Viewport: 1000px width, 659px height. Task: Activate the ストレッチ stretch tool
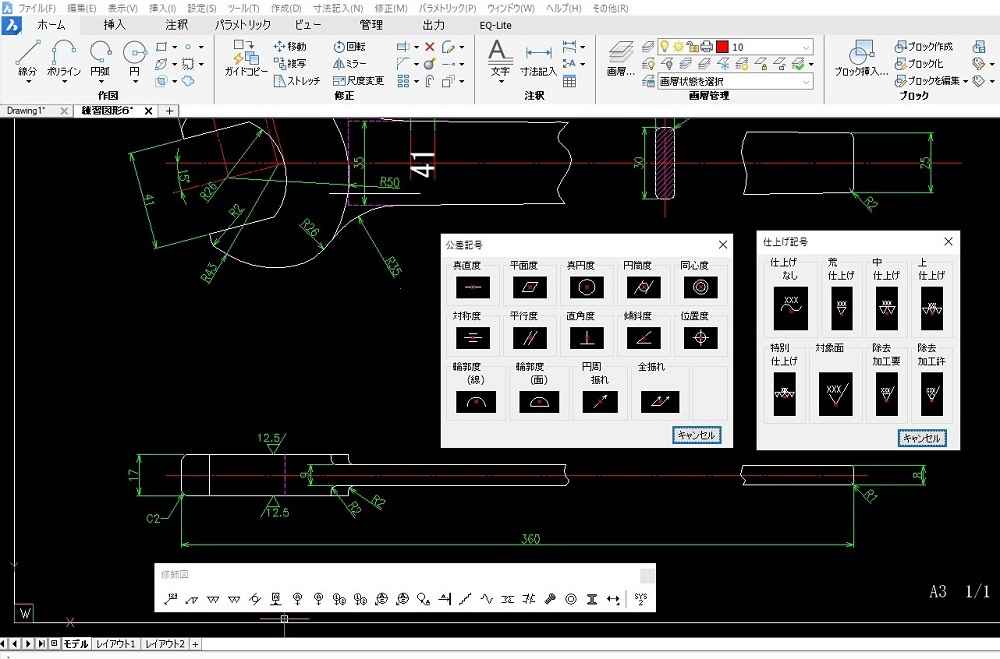tap(297, 81)
